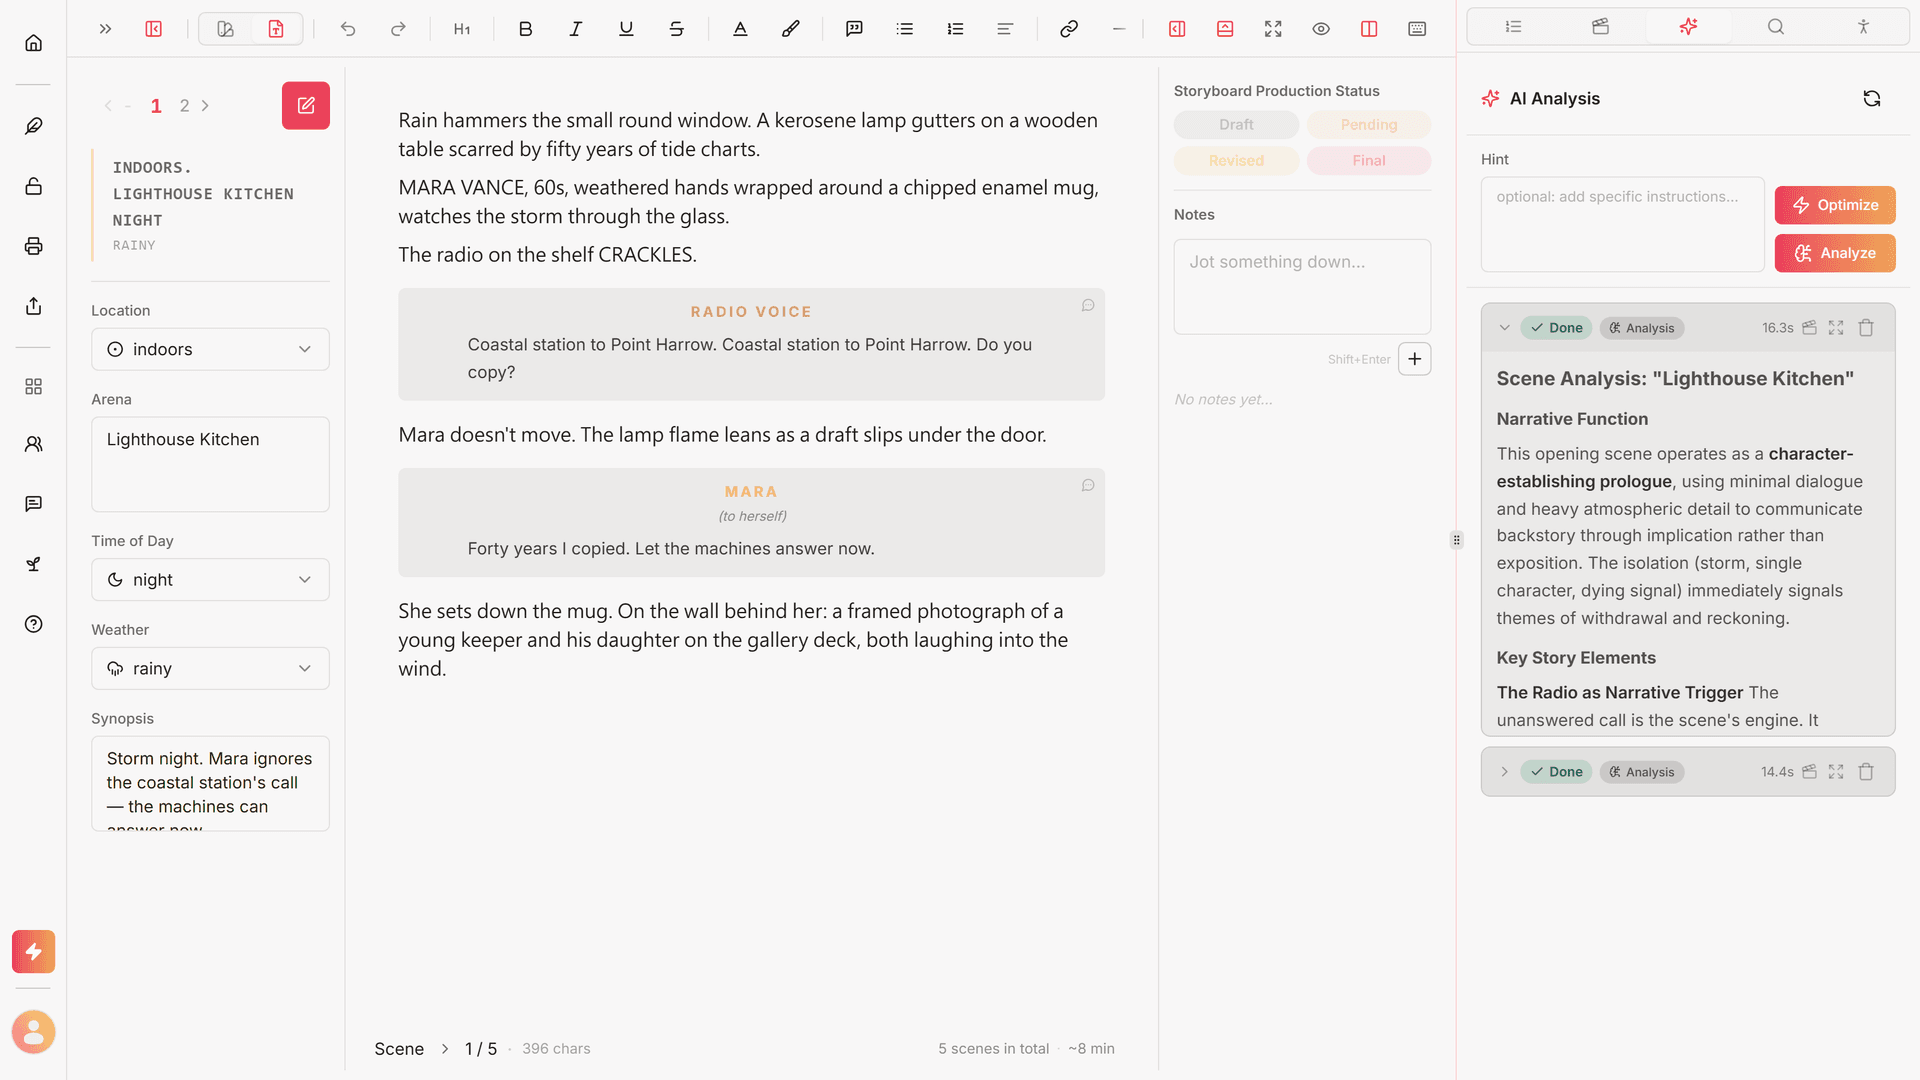Toggle bulleted list
Screen dimensions: 1920x1080
[x=905, y=29]
